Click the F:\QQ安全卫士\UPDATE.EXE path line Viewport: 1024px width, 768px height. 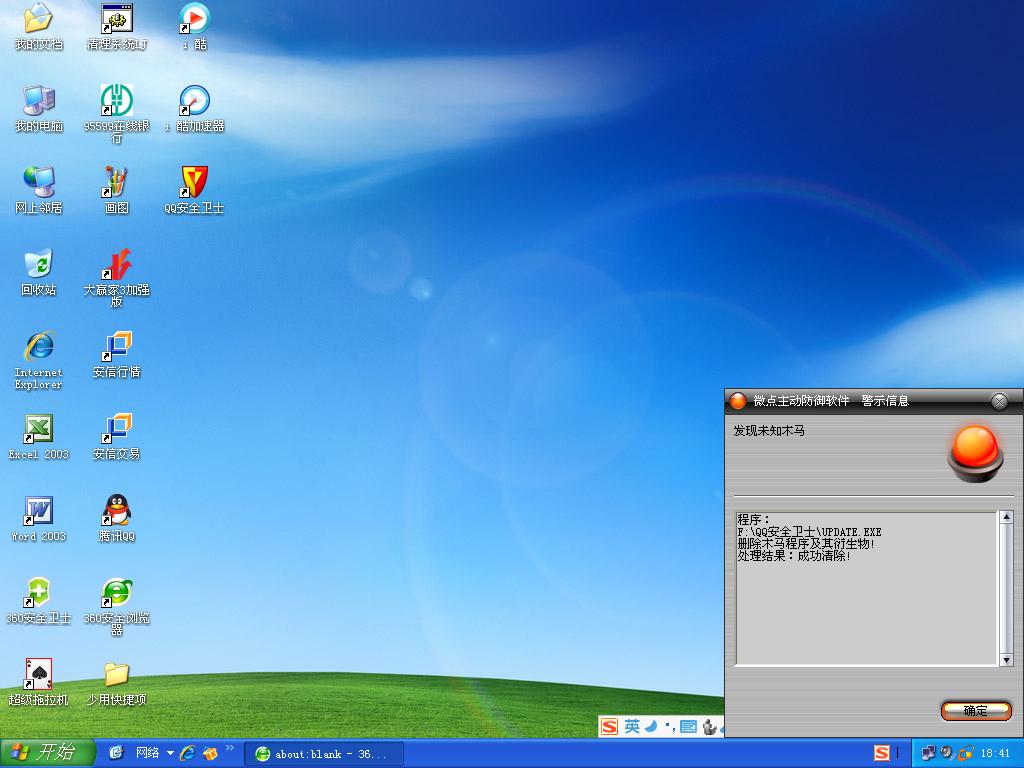[810, 532]
